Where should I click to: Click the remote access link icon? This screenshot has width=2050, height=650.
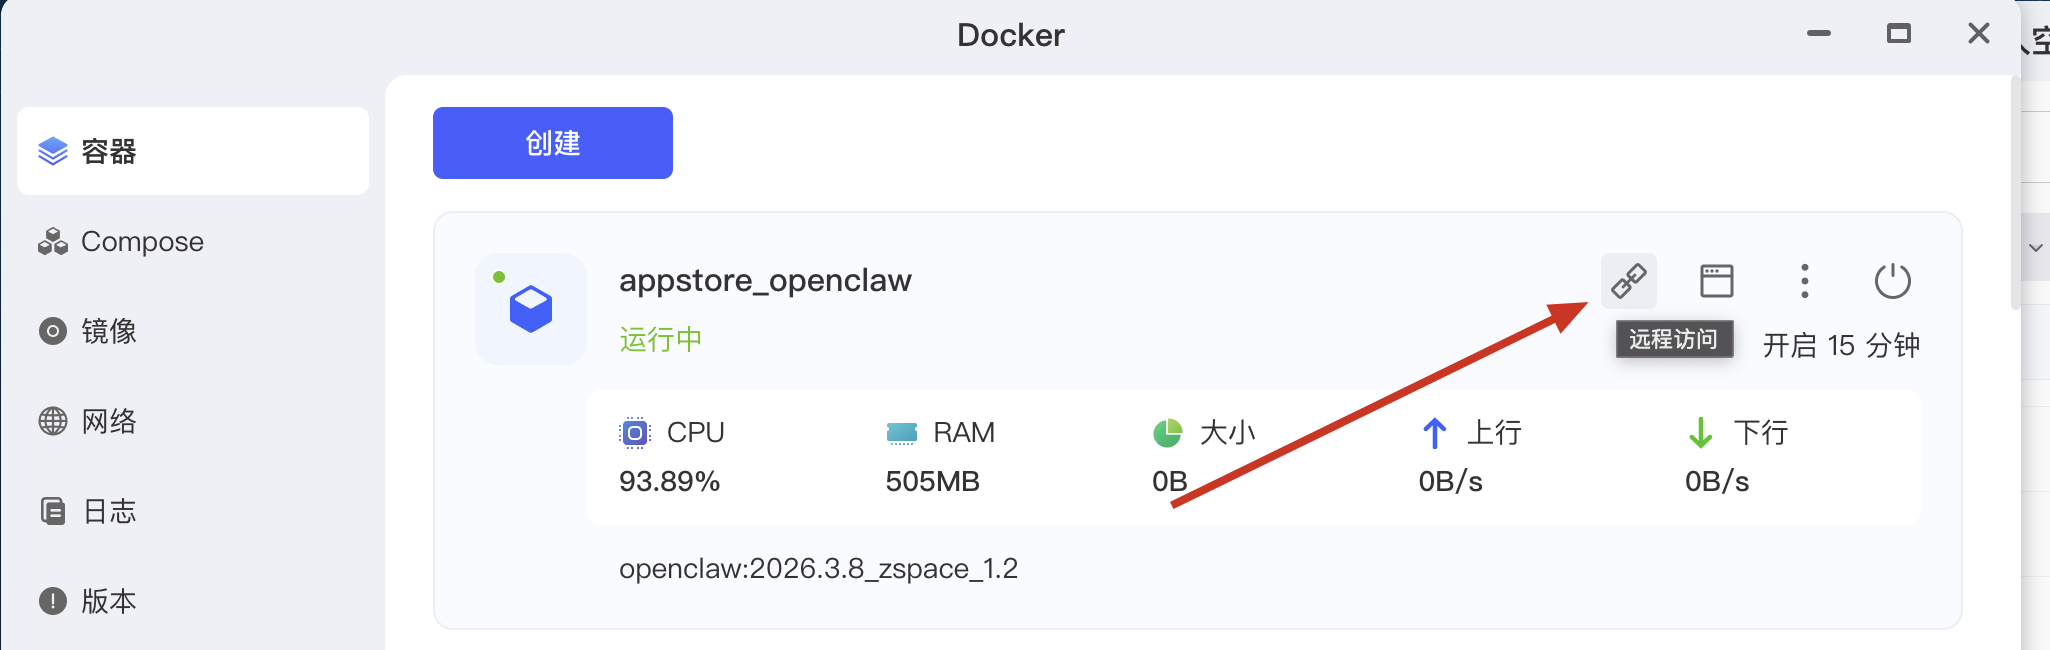point(1628,281)
